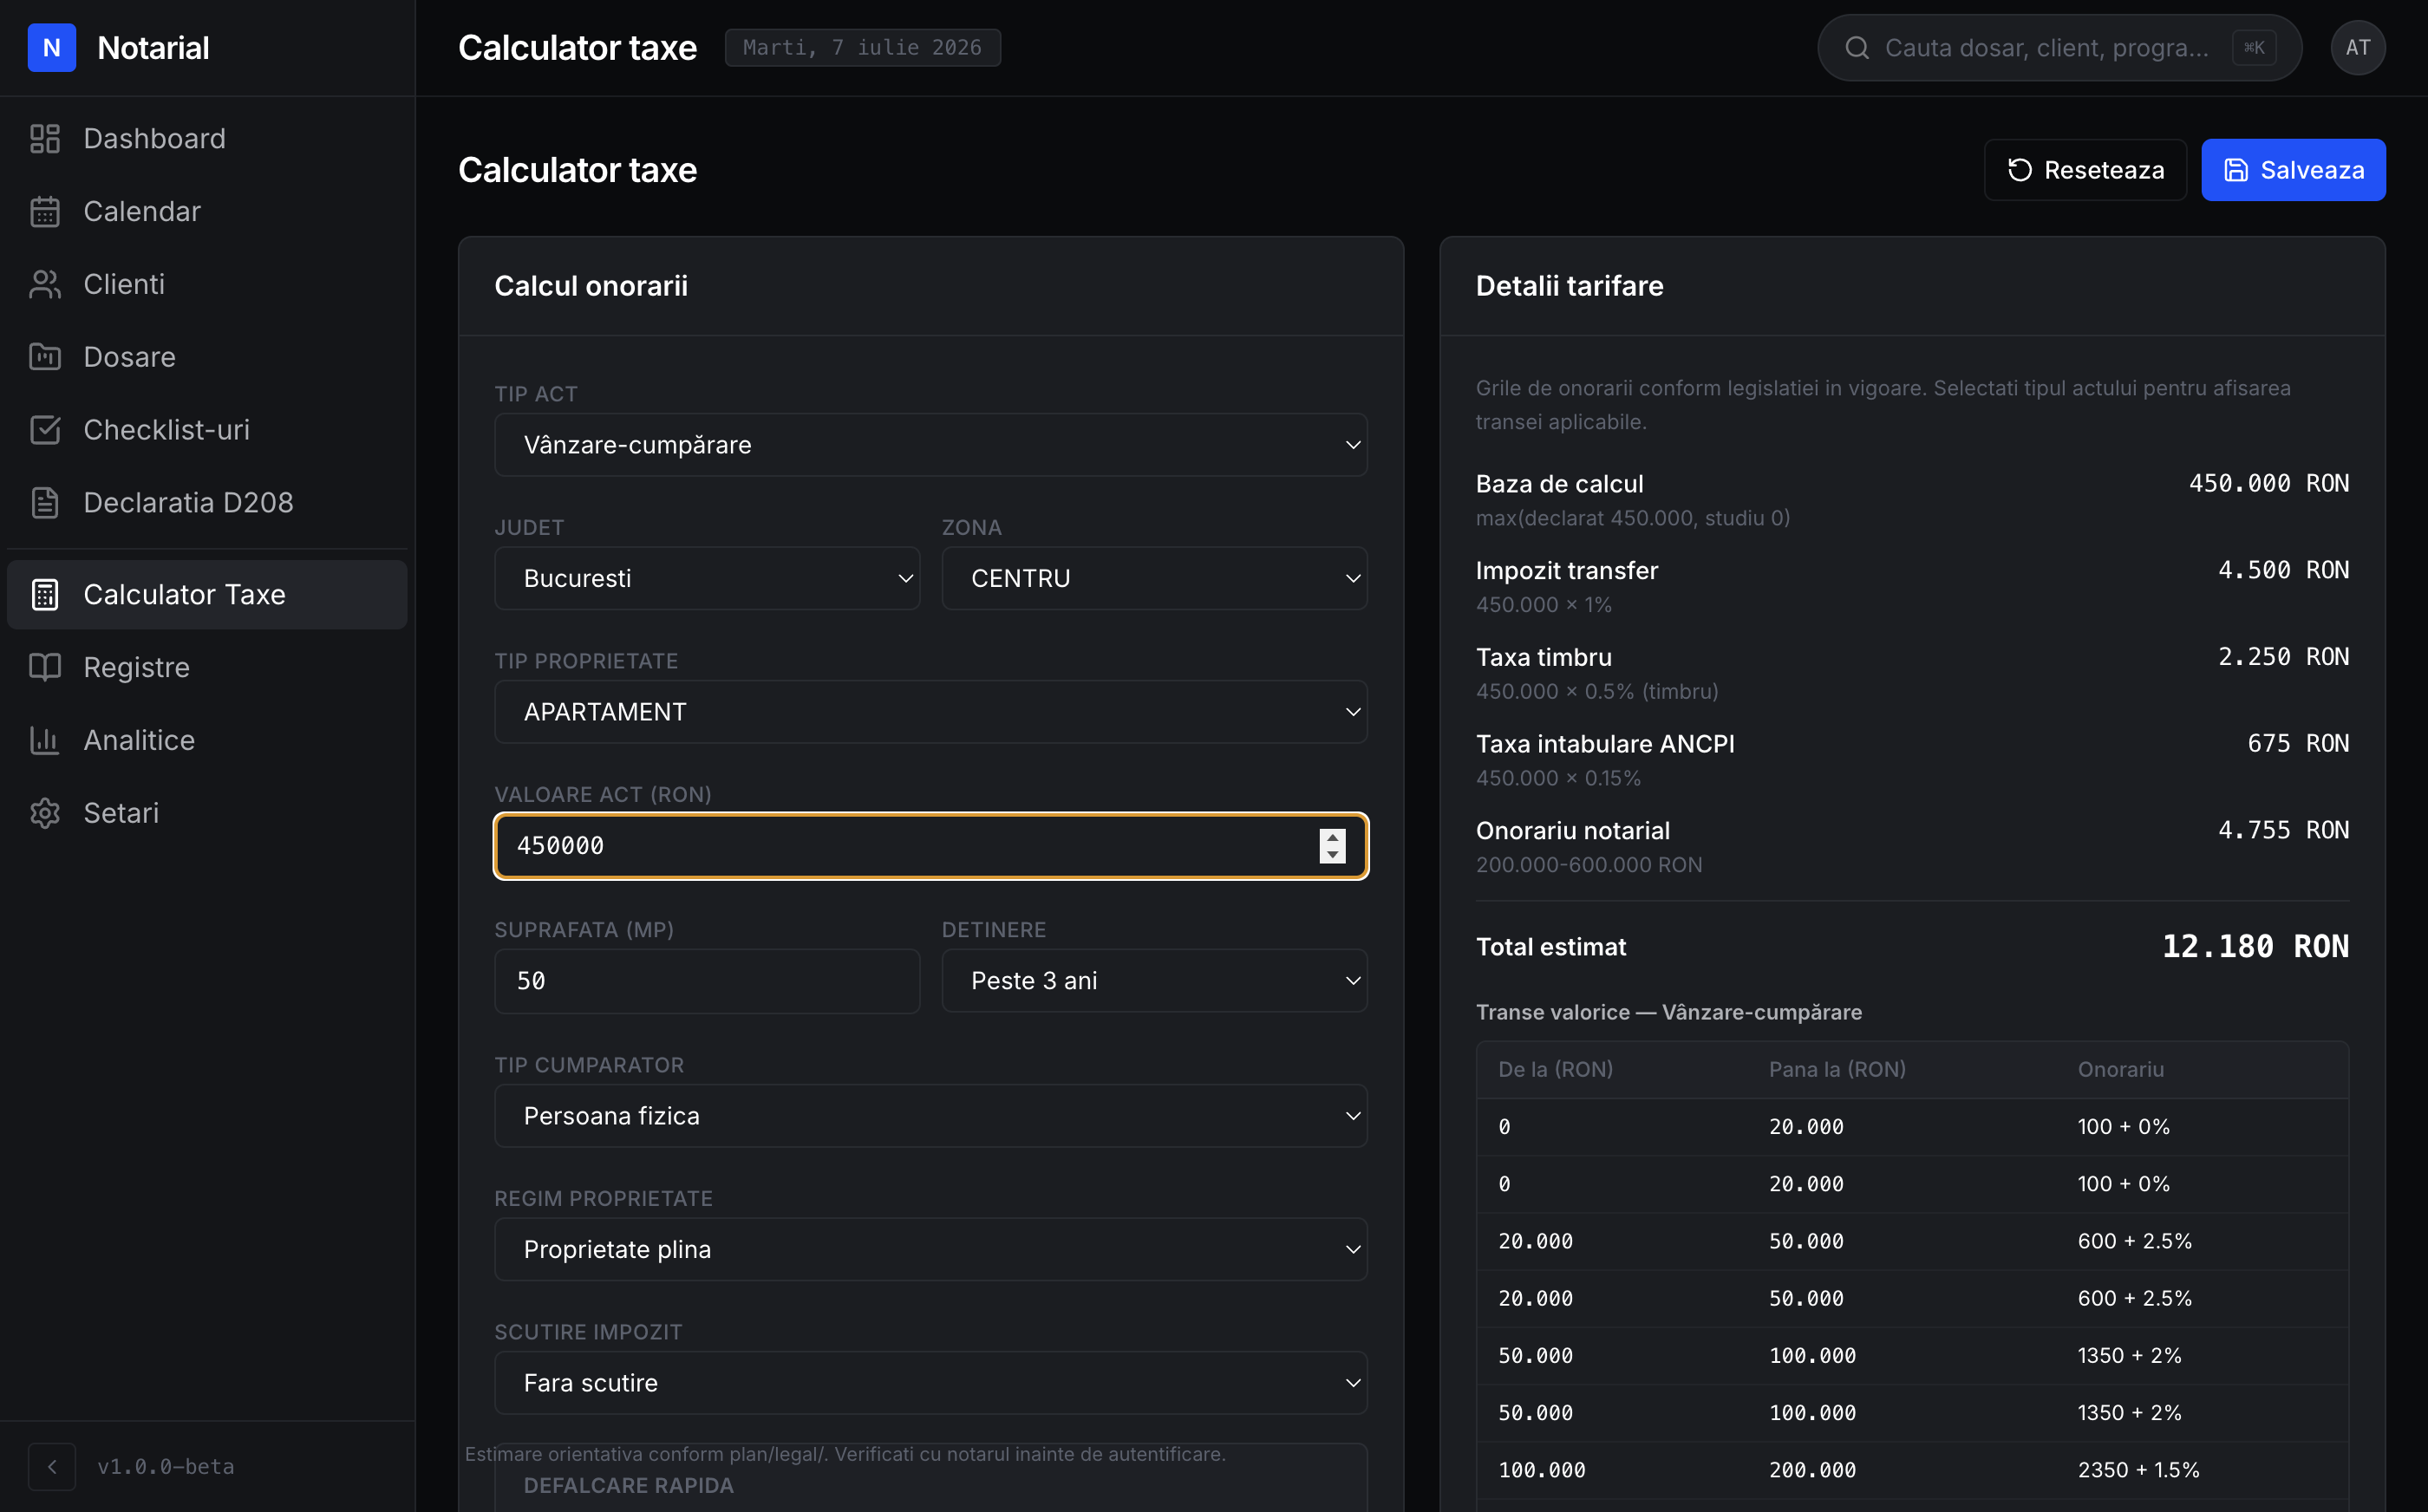Open the AT user avatar
This screenshot has width=2428, height=1512.
(x=2358, y=47)
